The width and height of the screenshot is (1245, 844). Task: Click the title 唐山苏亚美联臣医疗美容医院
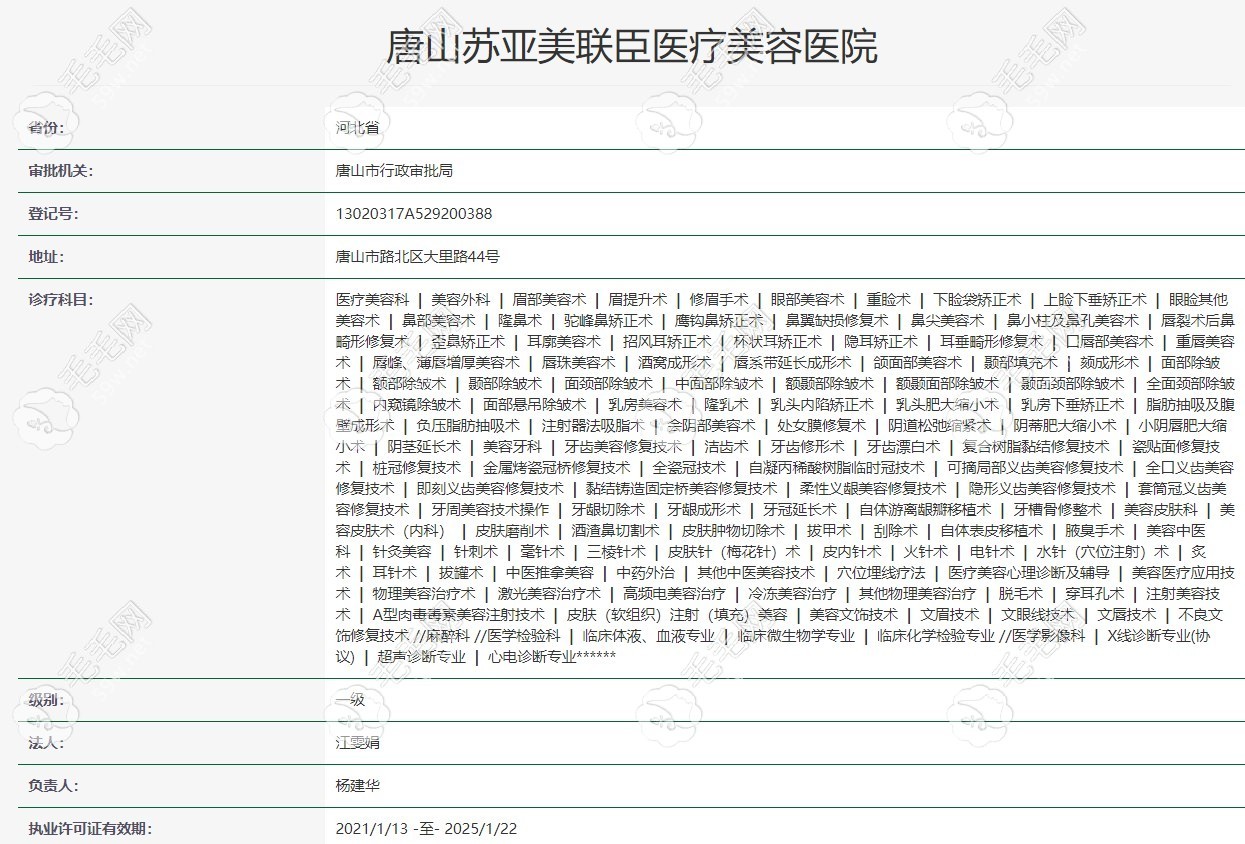tap(631, 46)
